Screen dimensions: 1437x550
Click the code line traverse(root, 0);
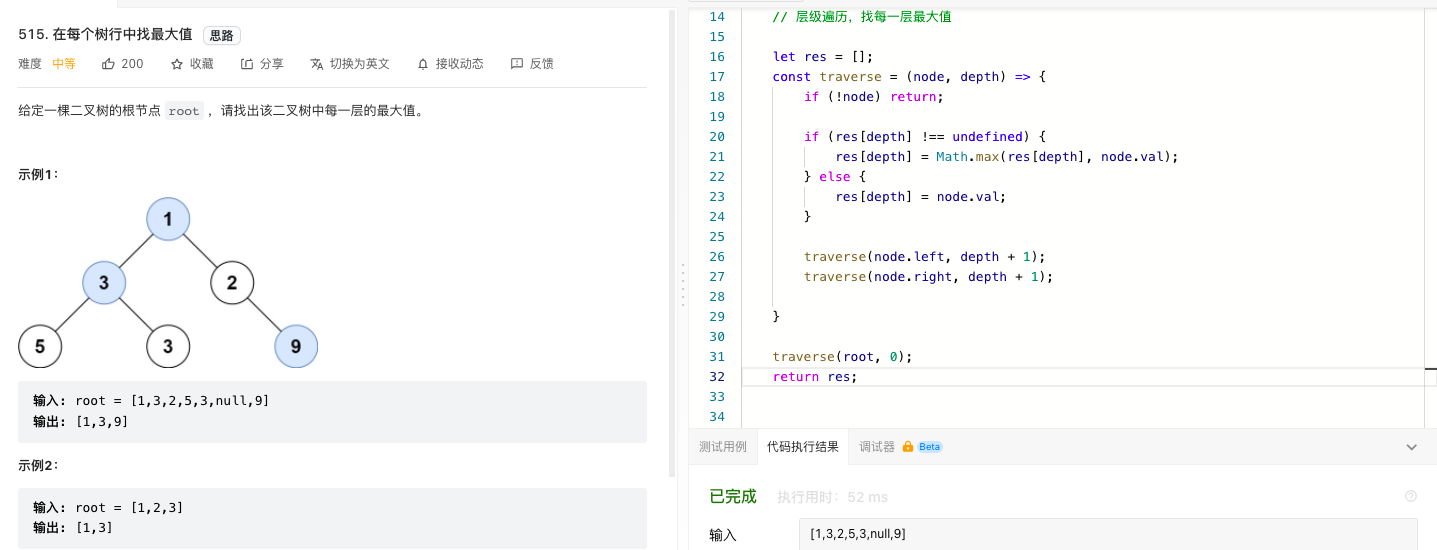[842, 357]
